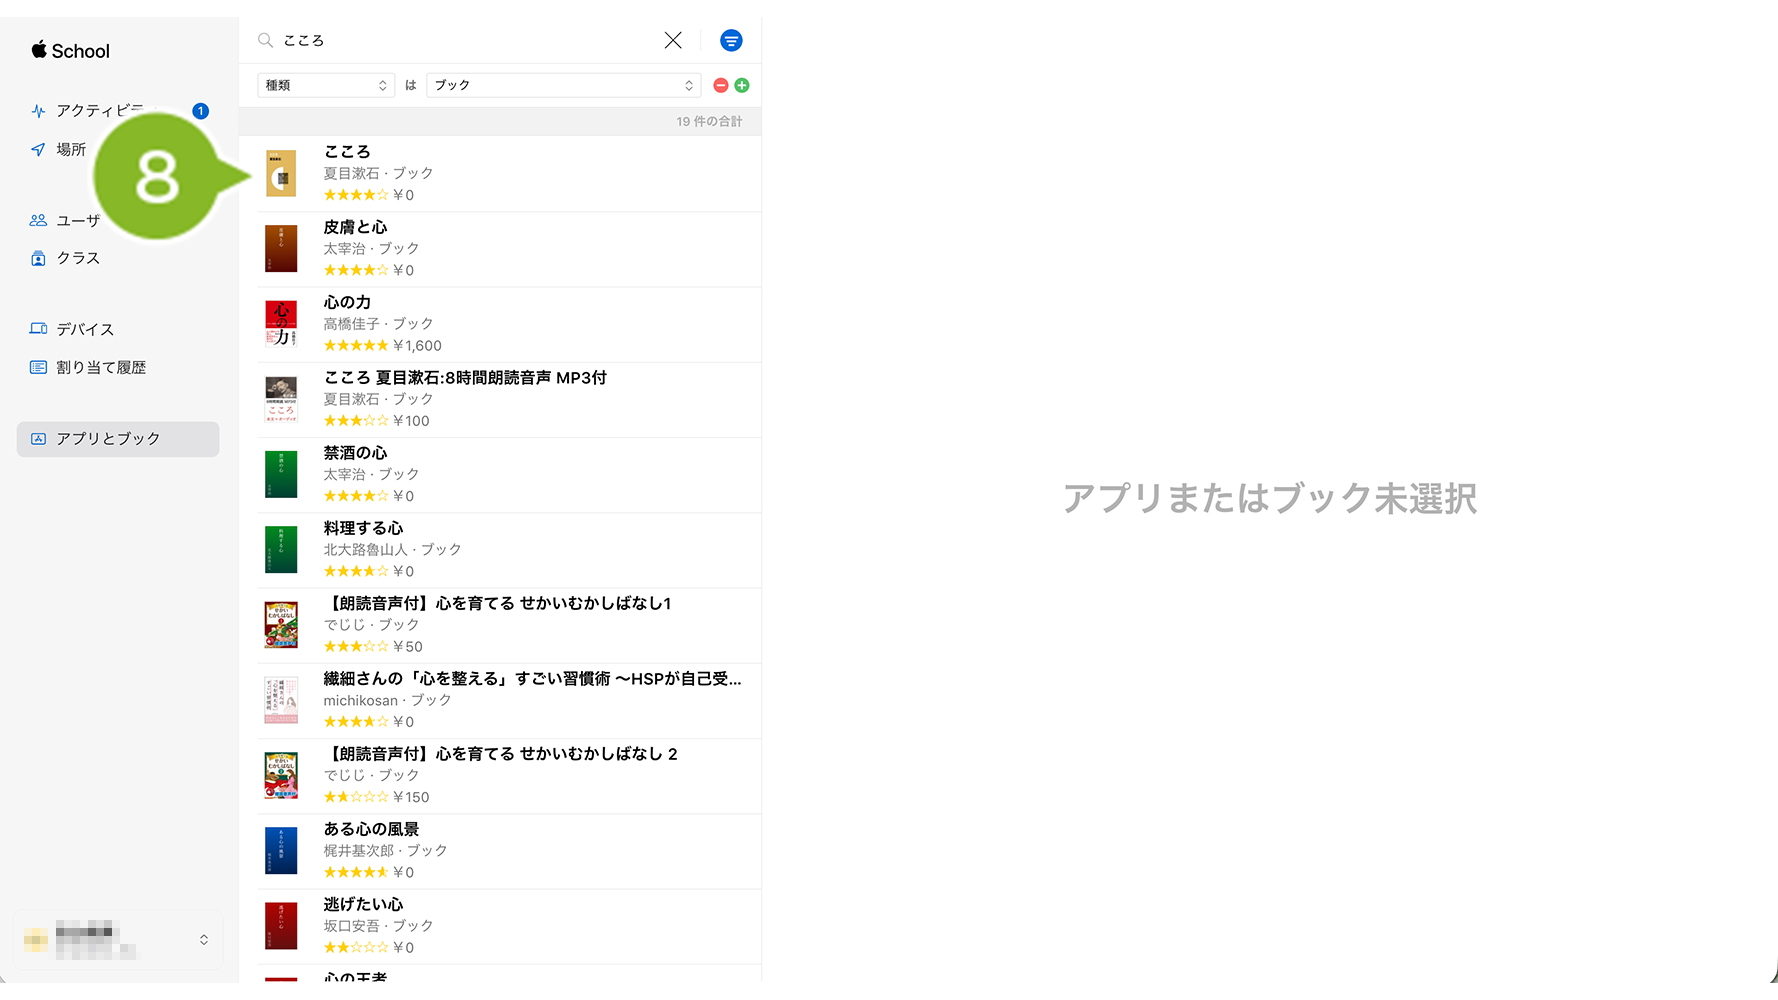1778x1000 pixels.
Task: Click the アクティビティ pulse icon
Action: pos(38,111)
